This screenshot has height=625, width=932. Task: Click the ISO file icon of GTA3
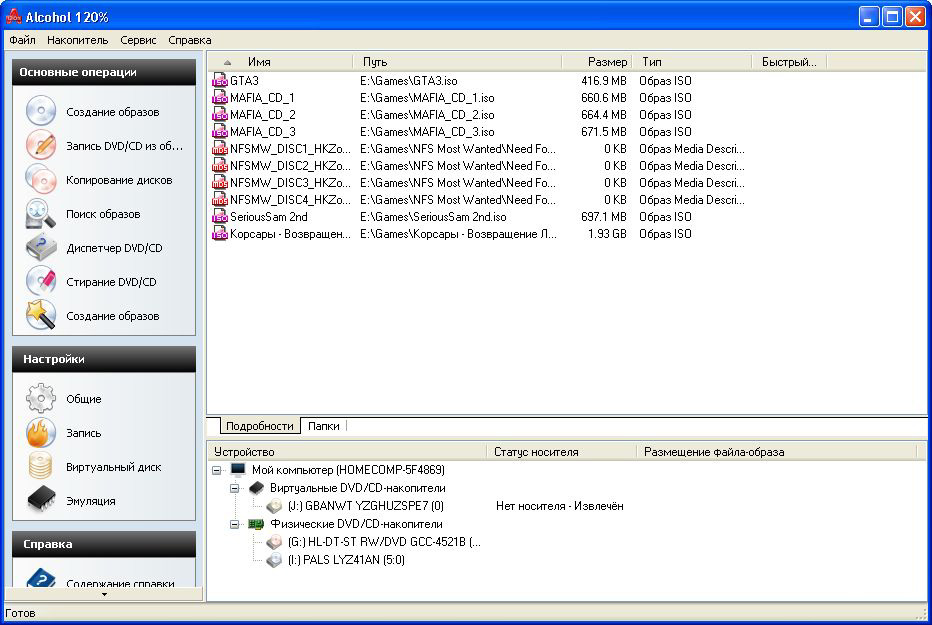(220, 81)
